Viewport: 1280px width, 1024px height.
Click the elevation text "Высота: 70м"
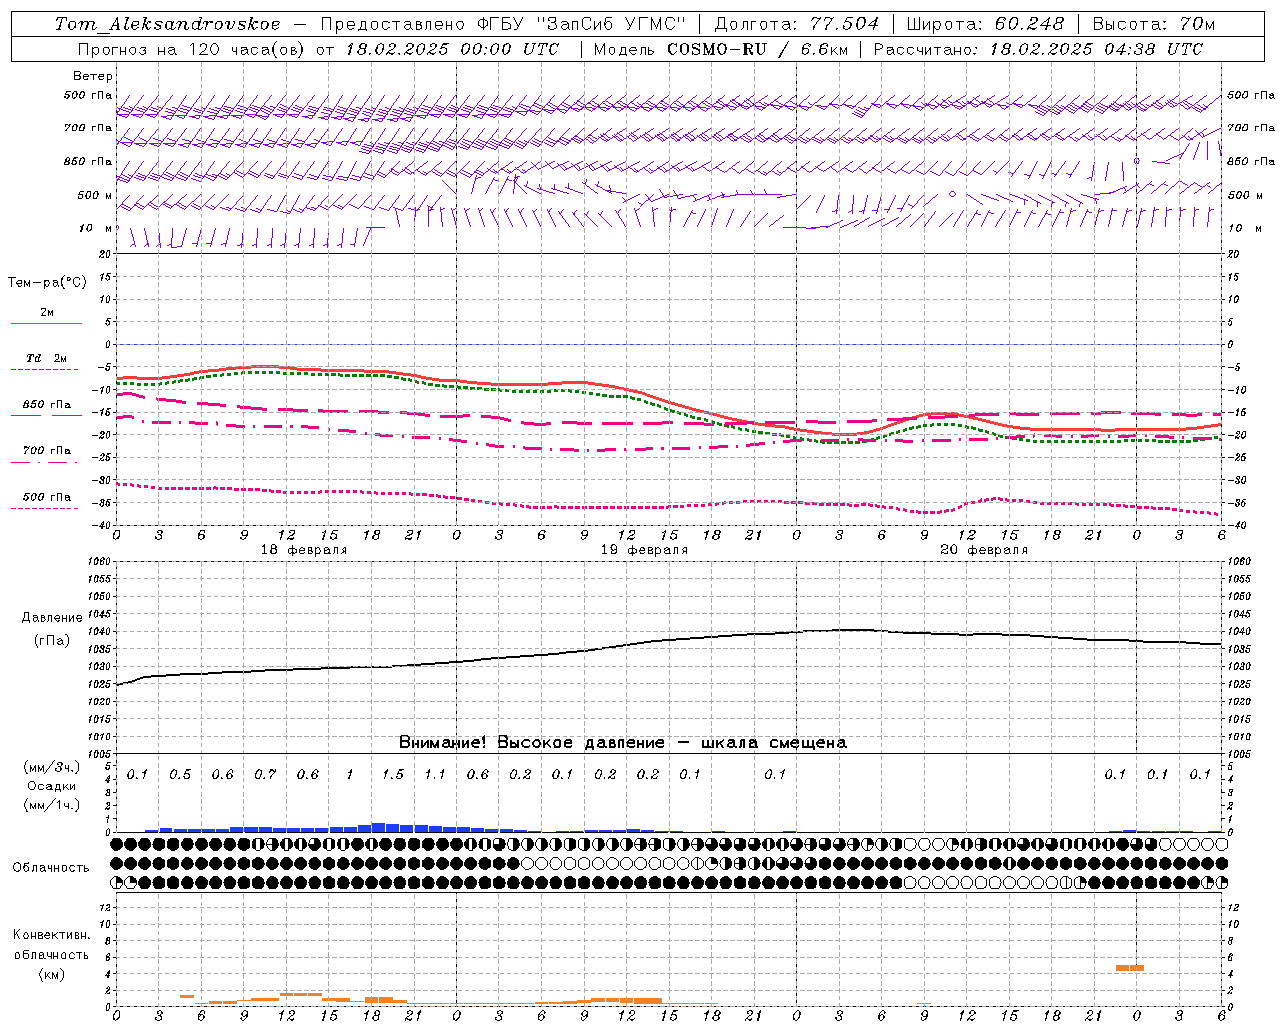coord(1154,24)
